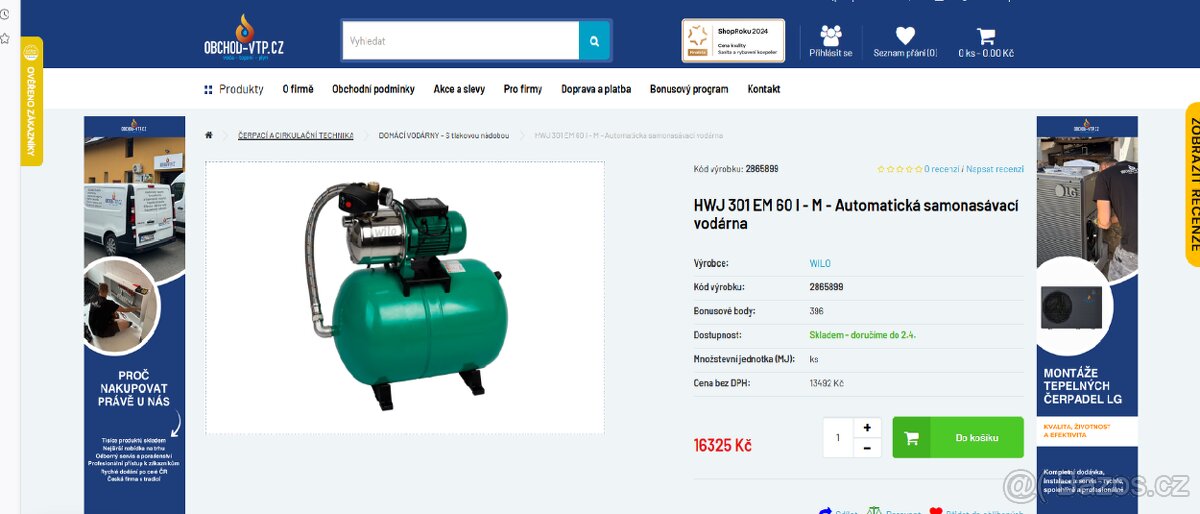Click the OBCHOD-VTP.CZ logo
Image resolution: width=1200 pixels, height=514 pixels.
pyautogui.click(x=244, y=38)
